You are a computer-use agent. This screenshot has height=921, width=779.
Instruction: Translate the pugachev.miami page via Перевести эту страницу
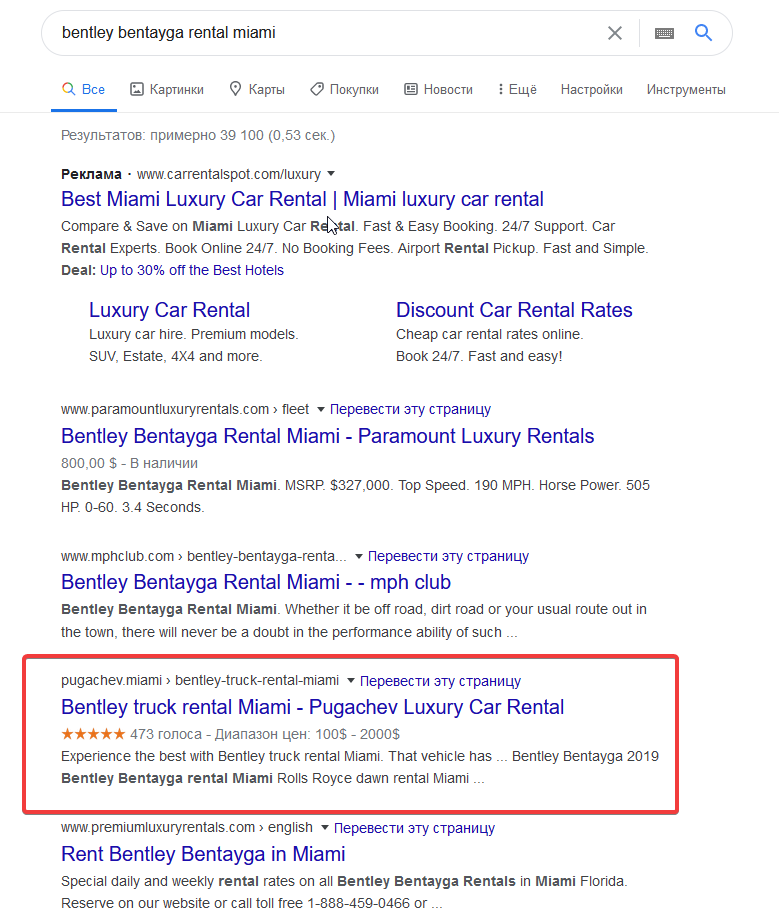440,681
